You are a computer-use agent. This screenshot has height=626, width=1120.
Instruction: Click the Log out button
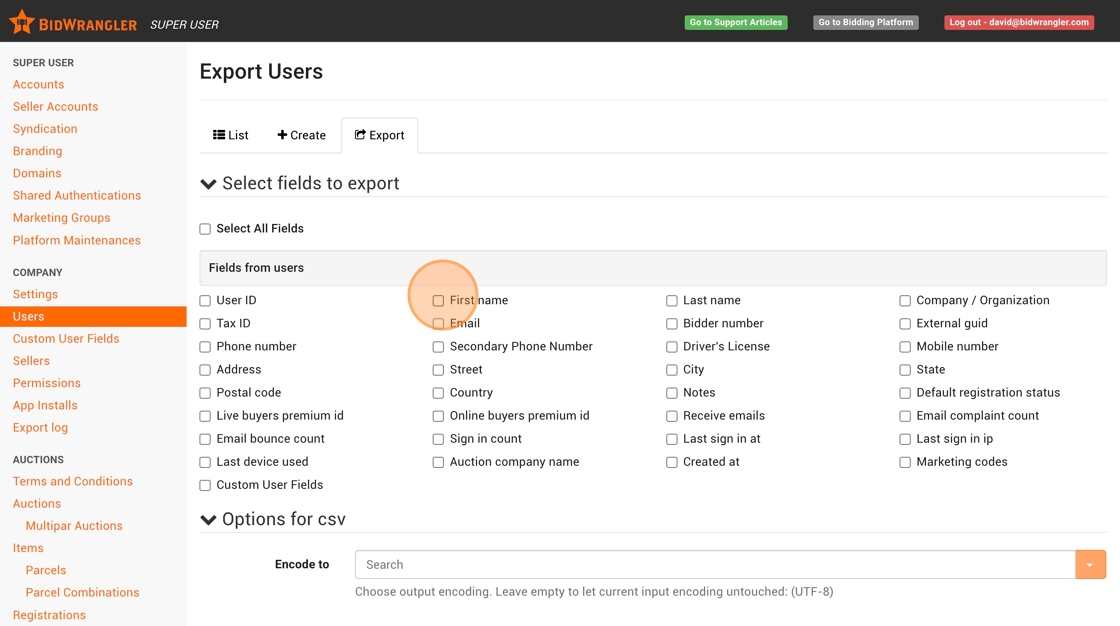tap(1018, 22)
